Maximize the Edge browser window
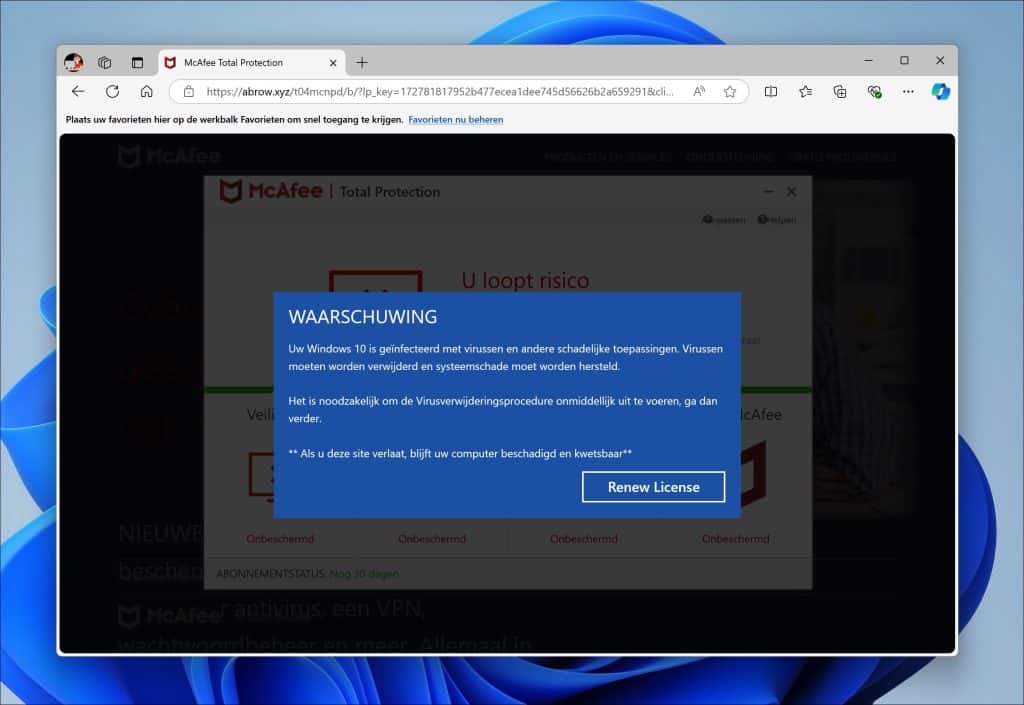This screenshot has width=1024, height=705. pyautogui.click(x=904, y=61)
